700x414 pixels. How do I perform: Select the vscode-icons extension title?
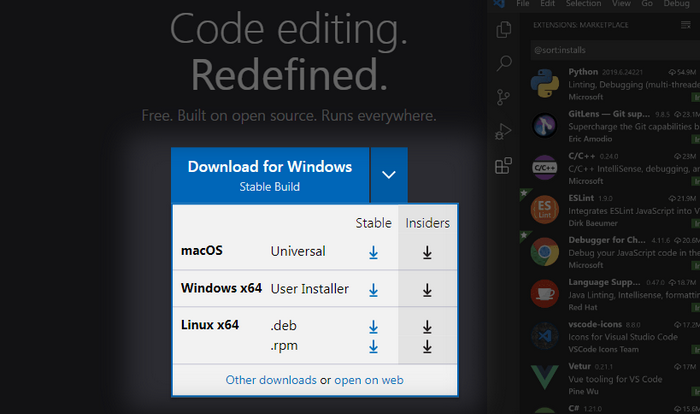coord(595,324)
